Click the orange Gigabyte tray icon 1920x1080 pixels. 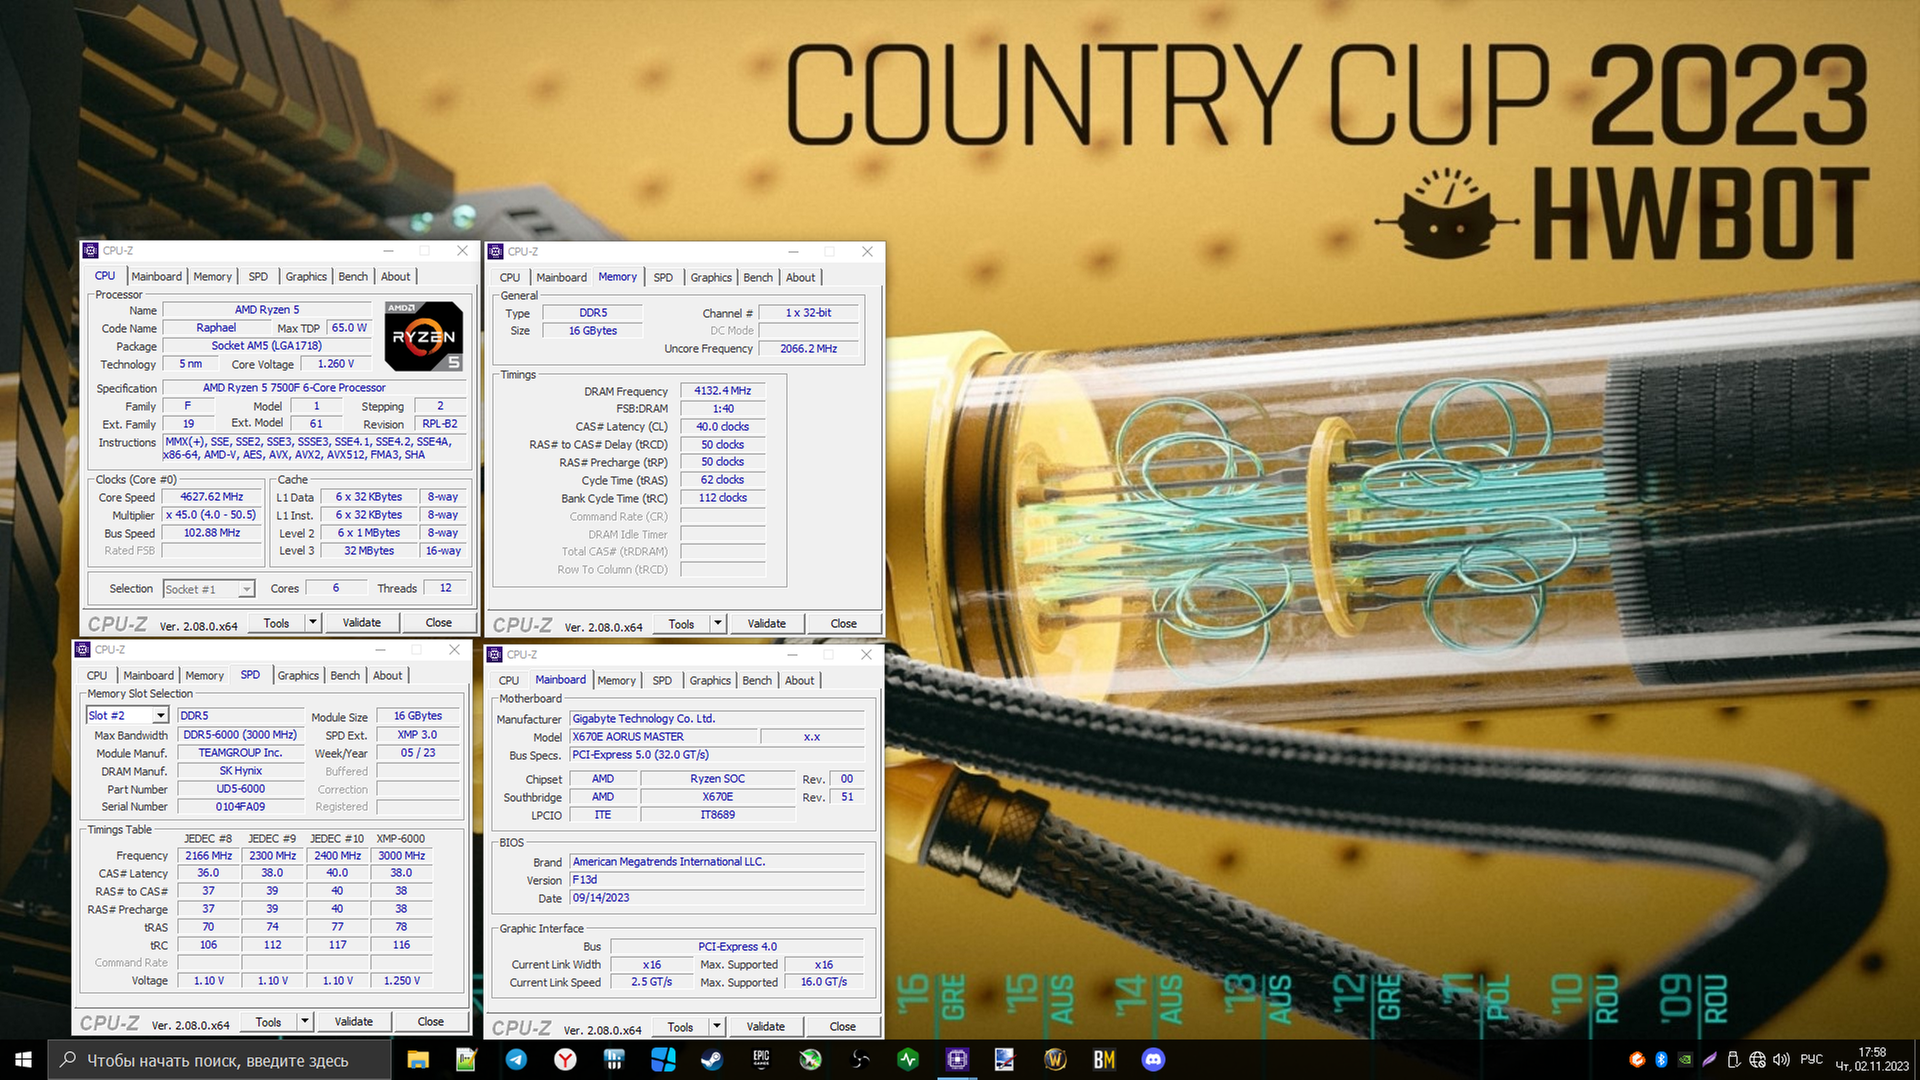1637,1059
